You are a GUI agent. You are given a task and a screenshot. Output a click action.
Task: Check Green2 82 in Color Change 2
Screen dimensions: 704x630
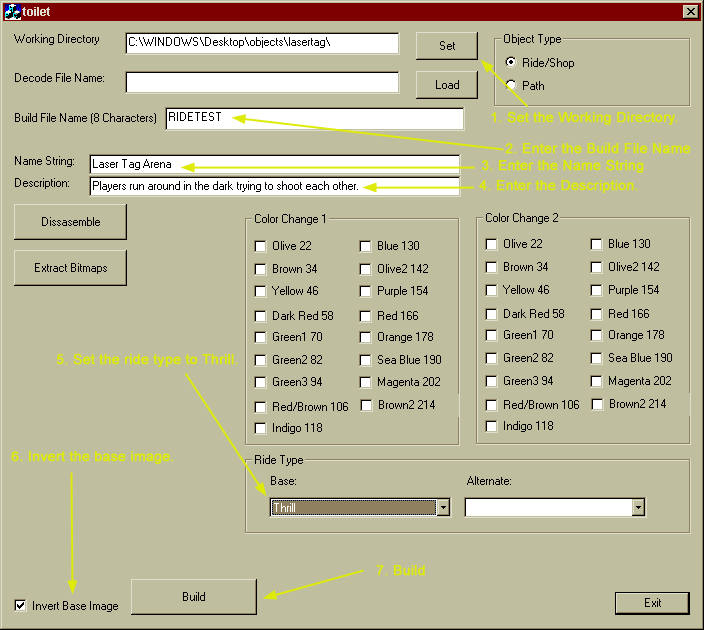point(491,358)
